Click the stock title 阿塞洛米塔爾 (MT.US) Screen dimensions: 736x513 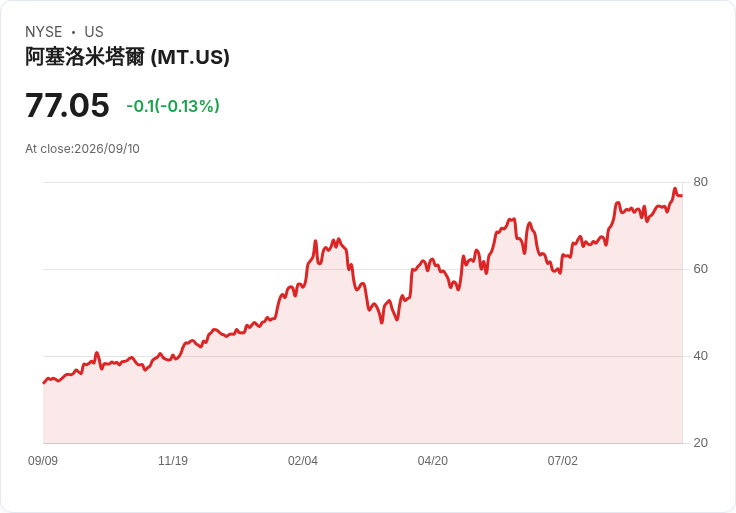(127, 57)
